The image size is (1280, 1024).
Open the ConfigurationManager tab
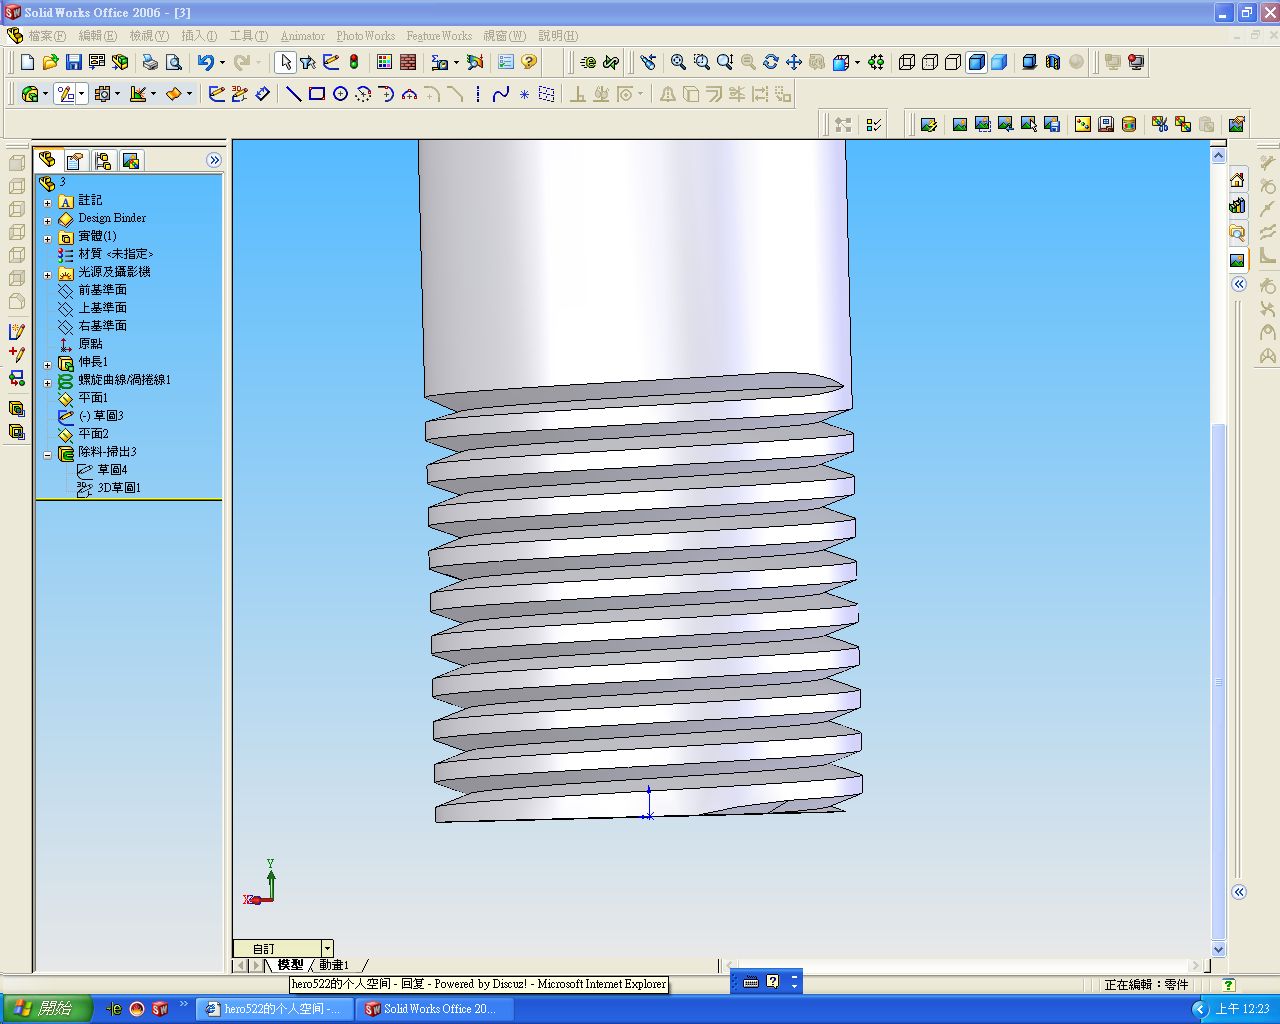102,160
